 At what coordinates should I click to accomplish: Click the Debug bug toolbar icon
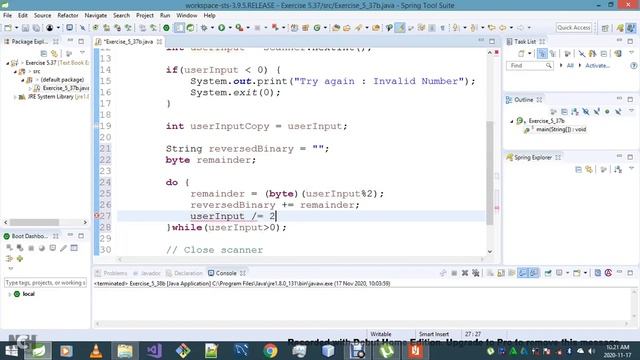click(x=204, y=28)
